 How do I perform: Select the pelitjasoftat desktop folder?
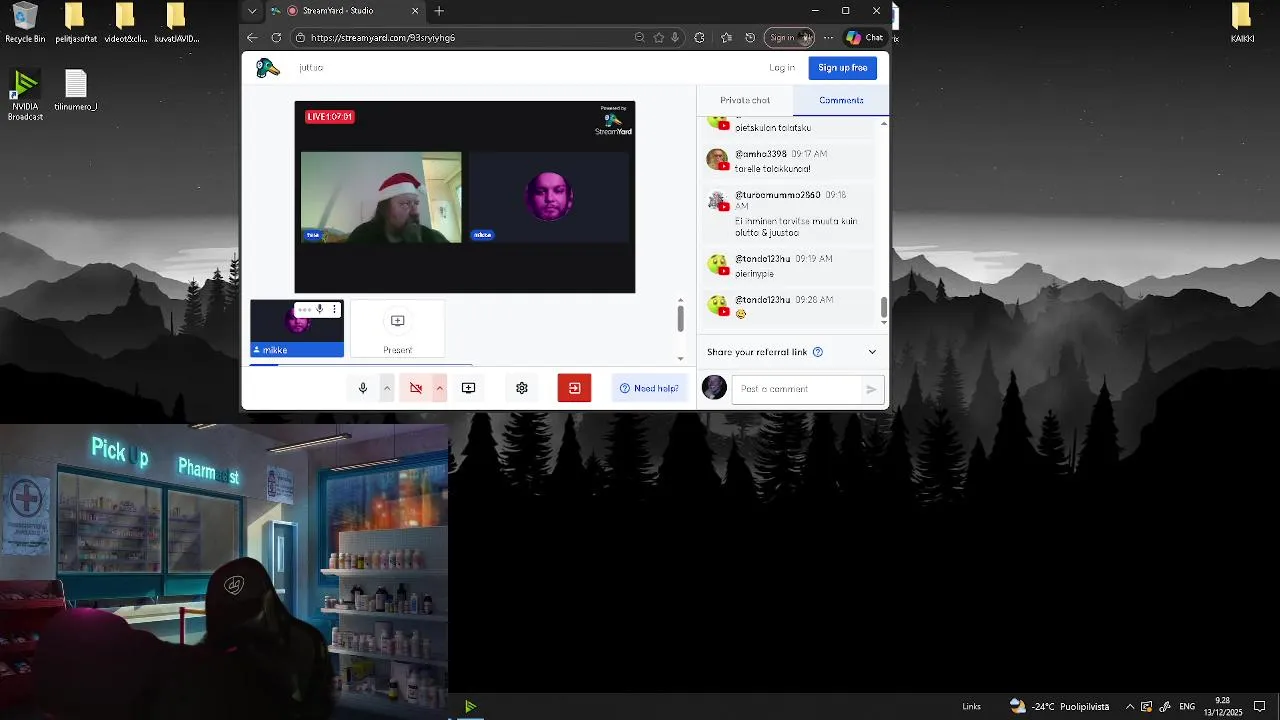coord(75,23)
